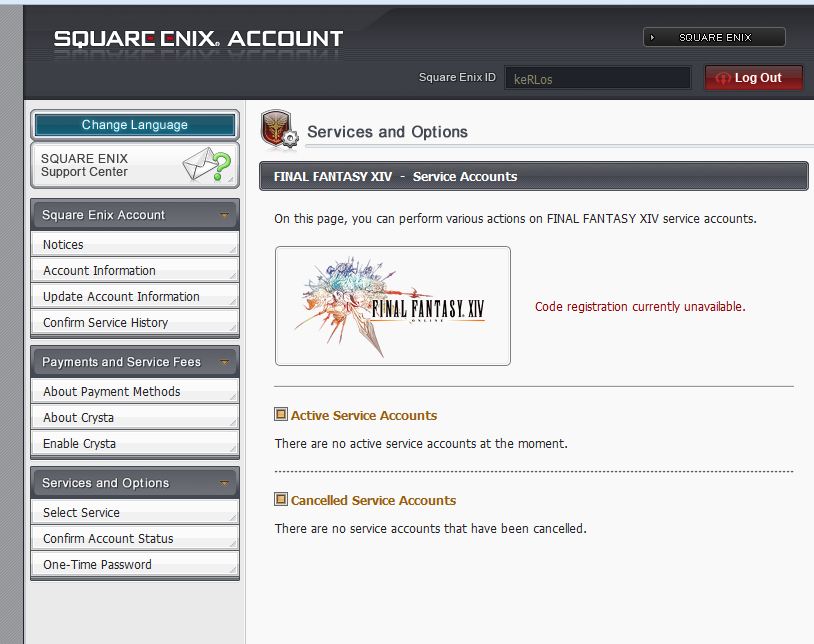Click the Active Service Accounts heading
This screenshot has height=644, width=814.
point(364,415)
